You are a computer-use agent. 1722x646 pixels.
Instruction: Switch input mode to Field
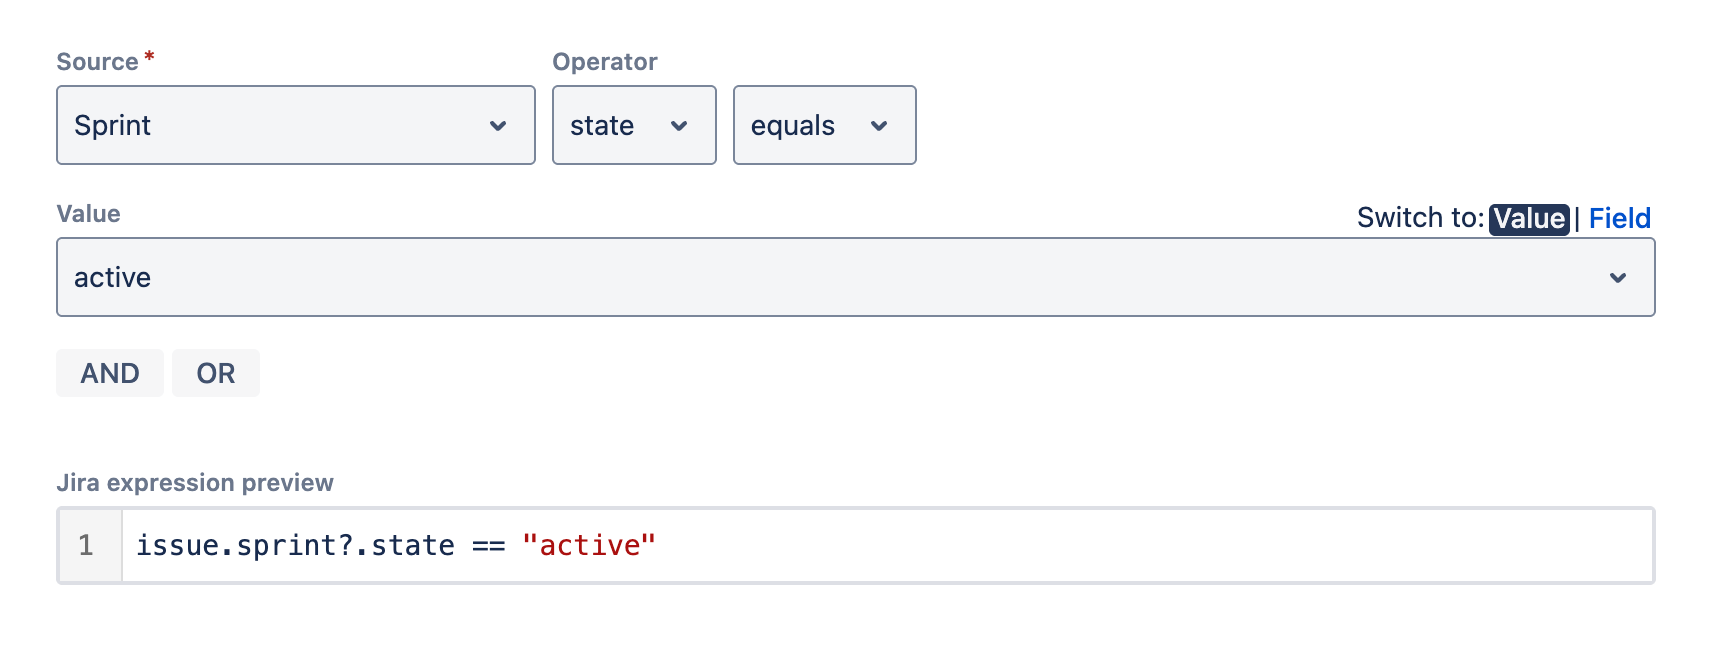[x=1618, y=218]
